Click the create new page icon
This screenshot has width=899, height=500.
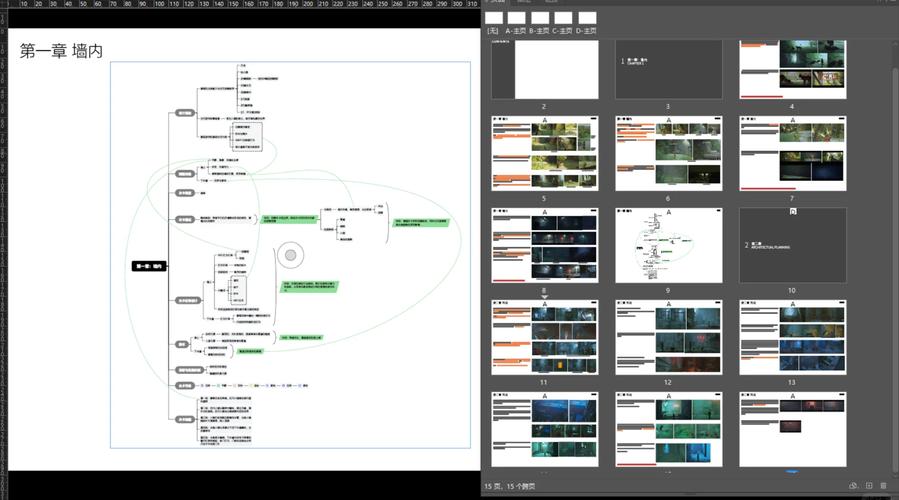pyautogui.click(x=869, y=485)
